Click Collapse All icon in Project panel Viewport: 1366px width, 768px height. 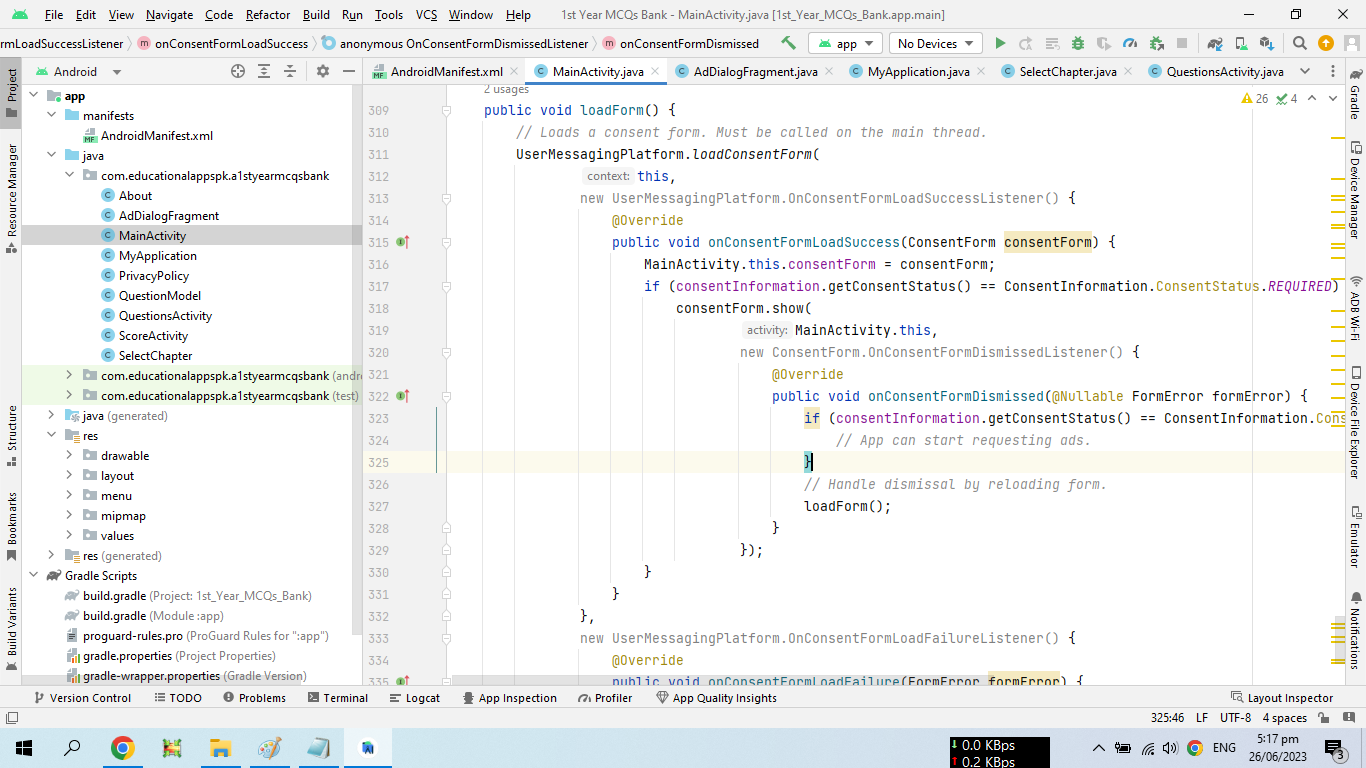pyautogui.click(x=290, y=71)
